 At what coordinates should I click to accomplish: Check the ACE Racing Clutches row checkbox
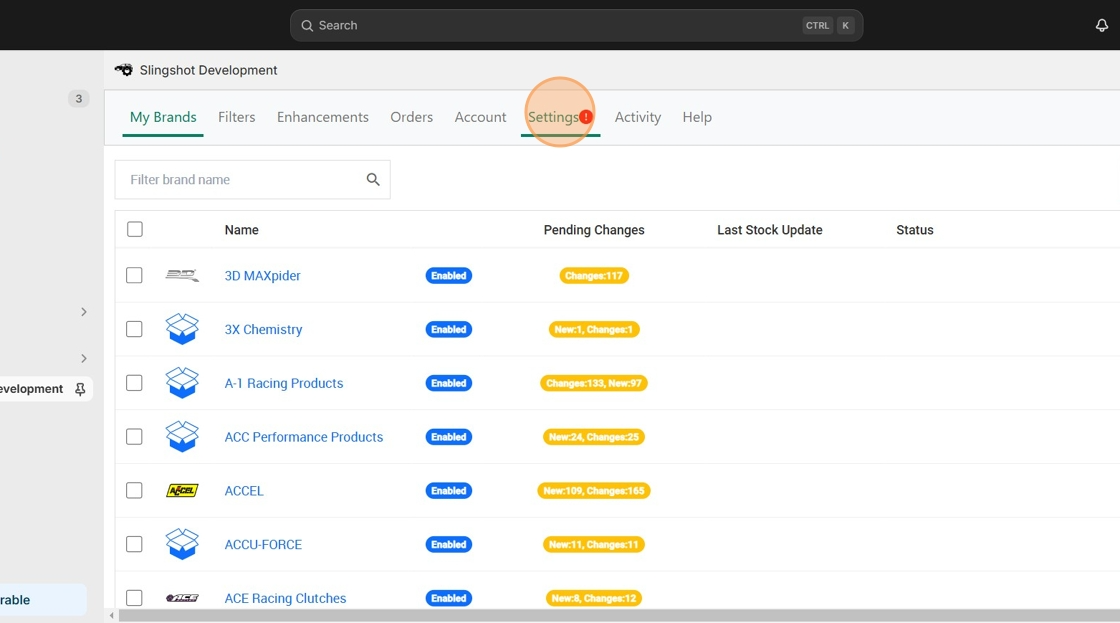(x=134, y=598)
